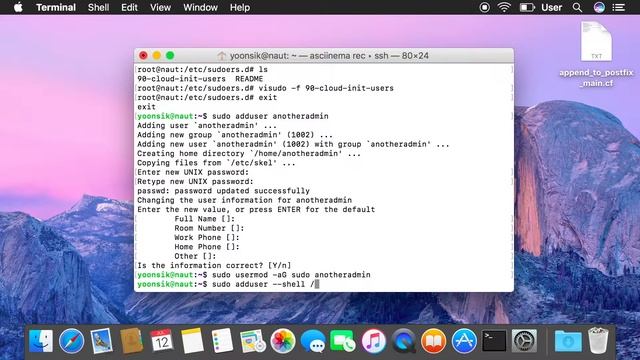The width and height of the screenshot is (640, 360).
Task: Click the screen recording status icon
Action: [x=484, y=7]
